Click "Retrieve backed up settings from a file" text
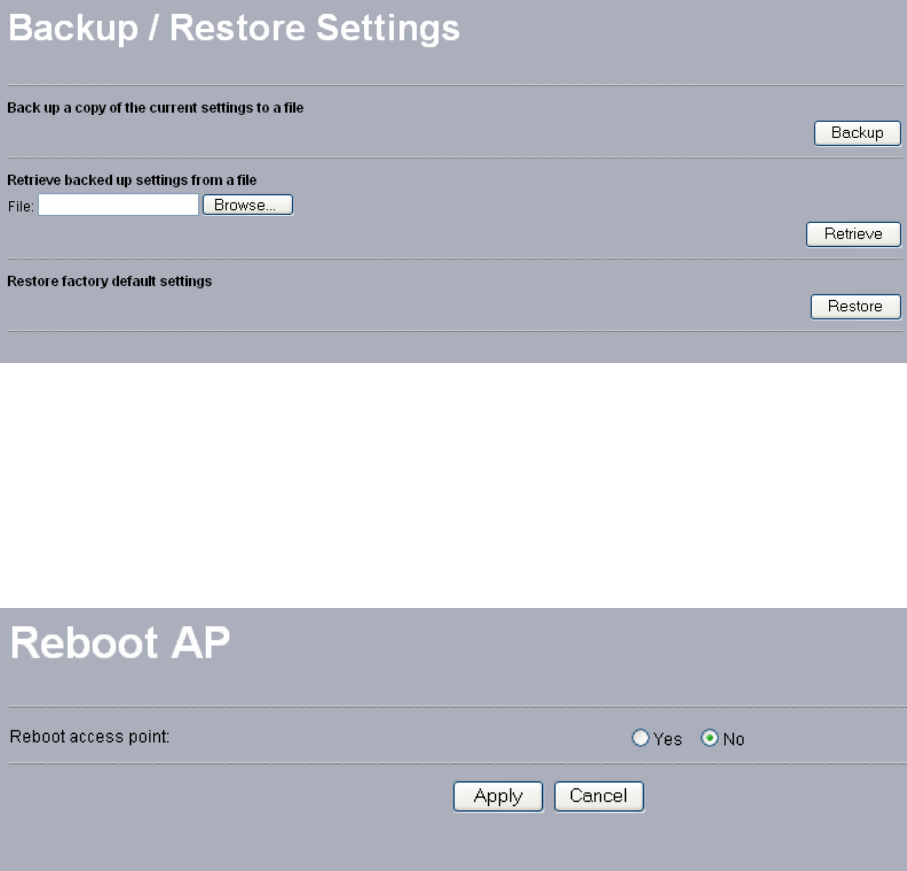 (132, 180)
